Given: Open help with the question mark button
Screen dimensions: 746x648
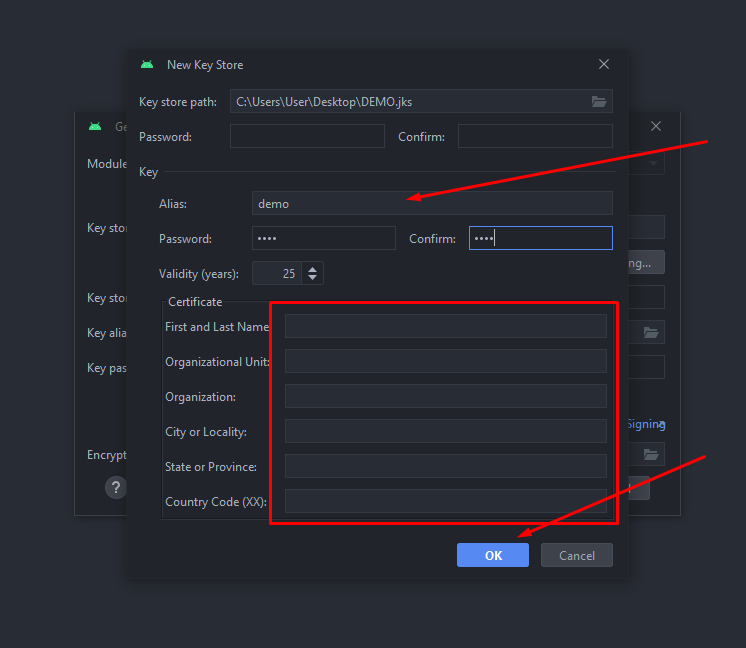Looking at the screenshot, I should [x=116, y=487].
